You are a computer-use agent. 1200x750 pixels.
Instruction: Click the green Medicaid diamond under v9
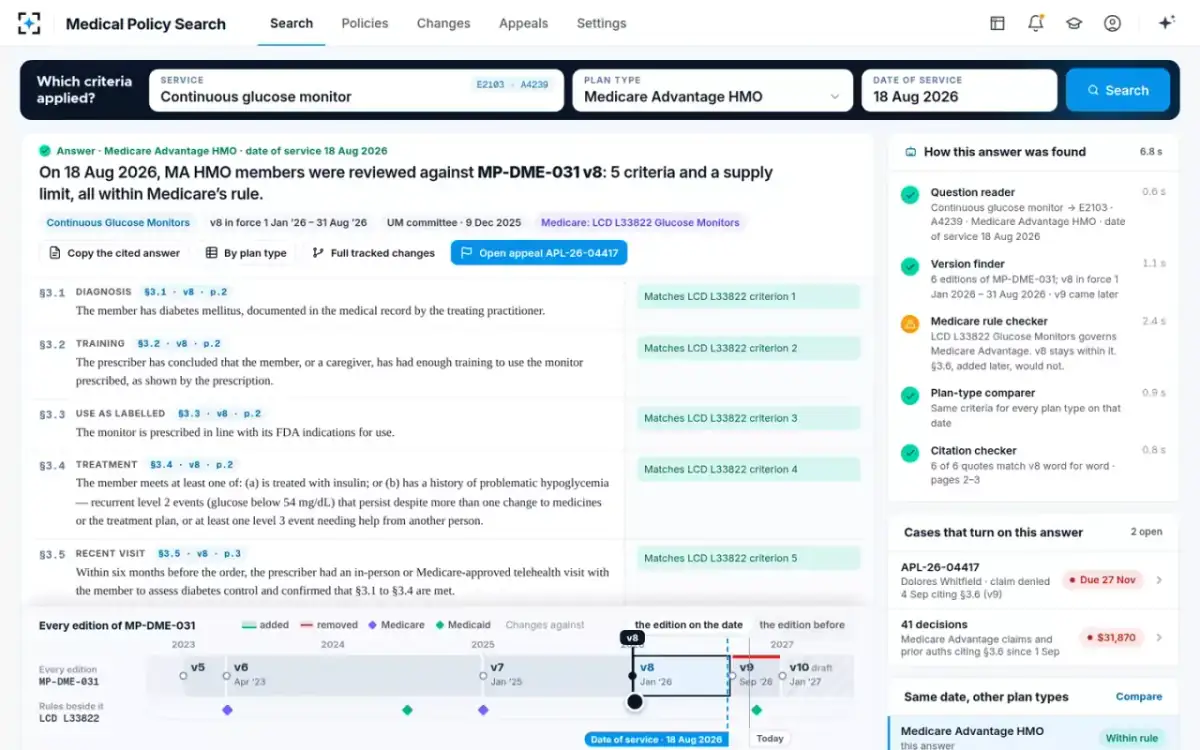click(x=757, y=710)
